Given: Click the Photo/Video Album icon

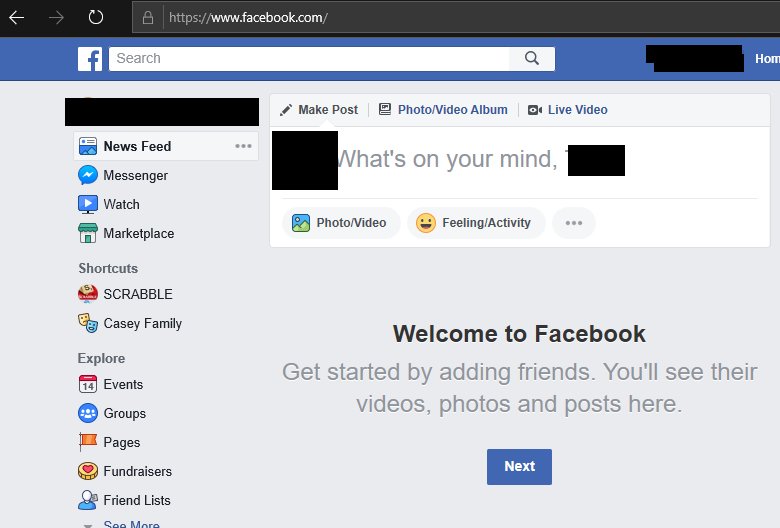Looking at the screenshot, I should click(x=385, y=109).
